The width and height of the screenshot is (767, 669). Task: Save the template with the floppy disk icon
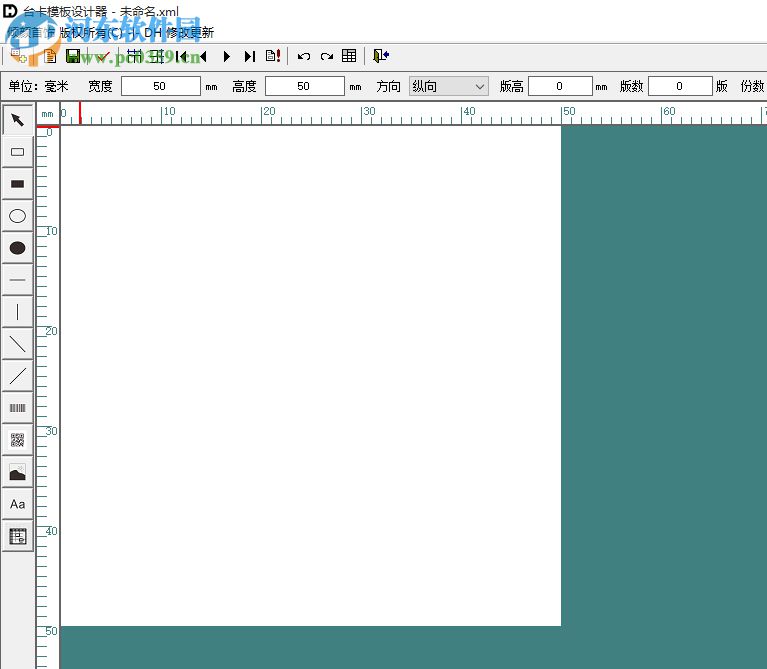point(73,56)
